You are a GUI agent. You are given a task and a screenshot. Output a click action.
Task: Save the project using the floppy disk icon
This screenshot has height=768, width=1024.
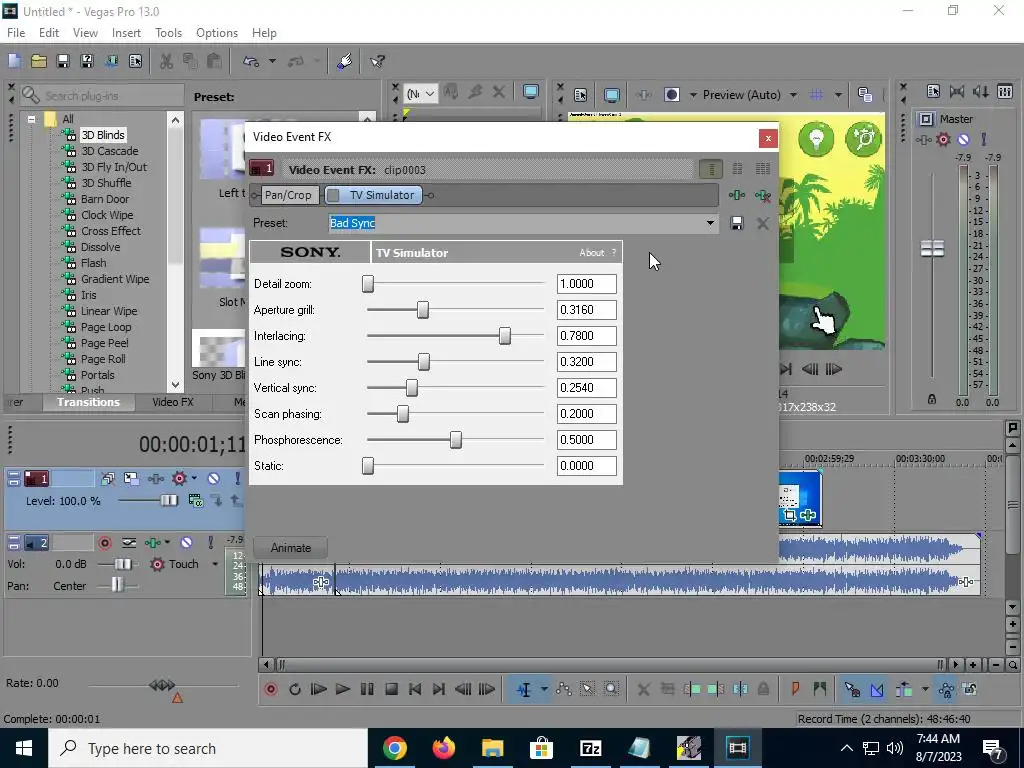click(x=63, y=61)
